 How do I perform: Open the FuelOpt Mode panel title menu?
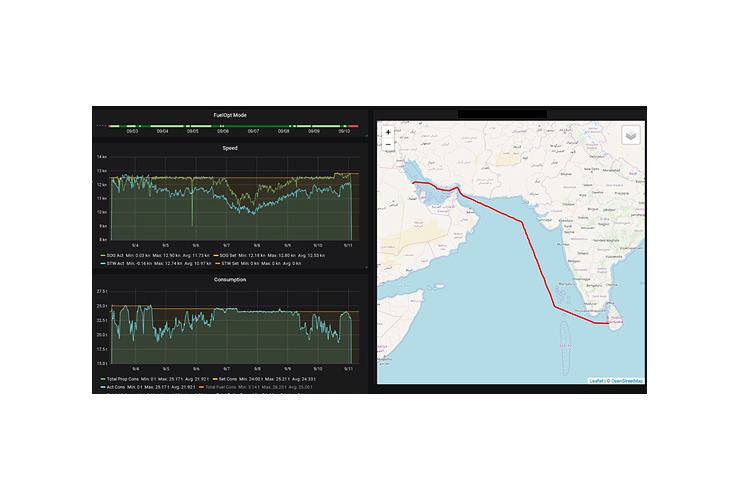230,115
